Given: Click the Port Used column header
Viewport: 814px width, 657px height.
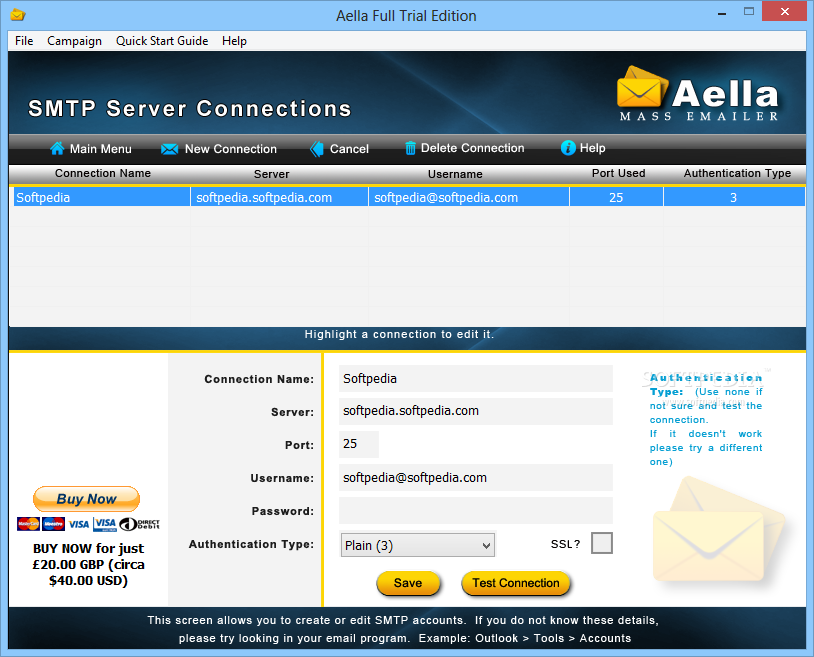Looking at the screenshot, I should click(x=618, y=173).
